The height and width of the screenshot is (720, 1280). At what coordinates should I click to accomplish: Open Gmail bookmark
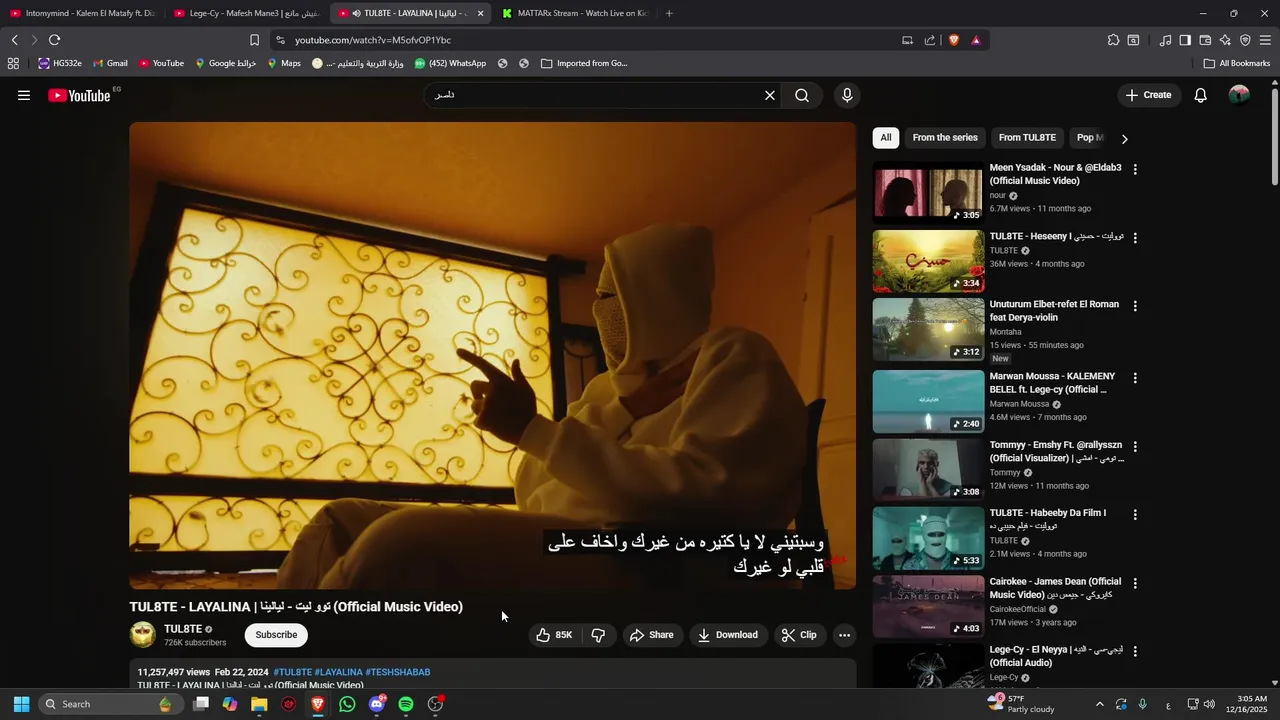110,63
